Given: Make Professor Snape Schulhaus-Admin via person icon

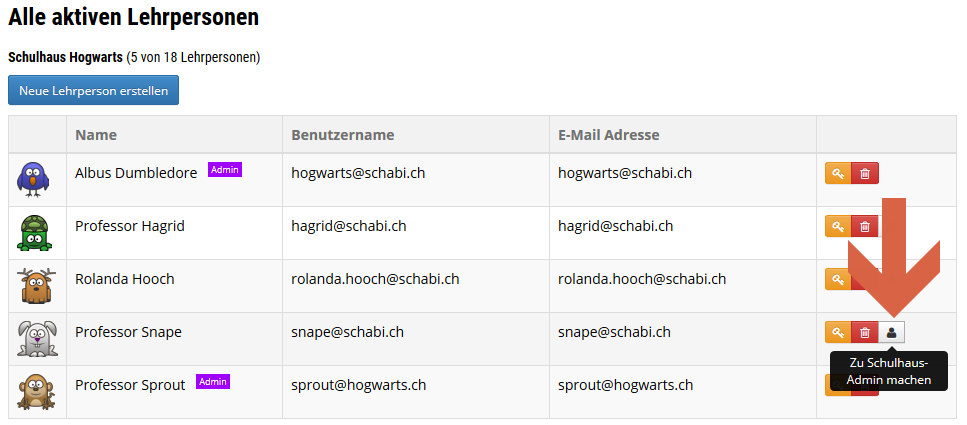Looking at the screenshot, I should coord(891,332).
